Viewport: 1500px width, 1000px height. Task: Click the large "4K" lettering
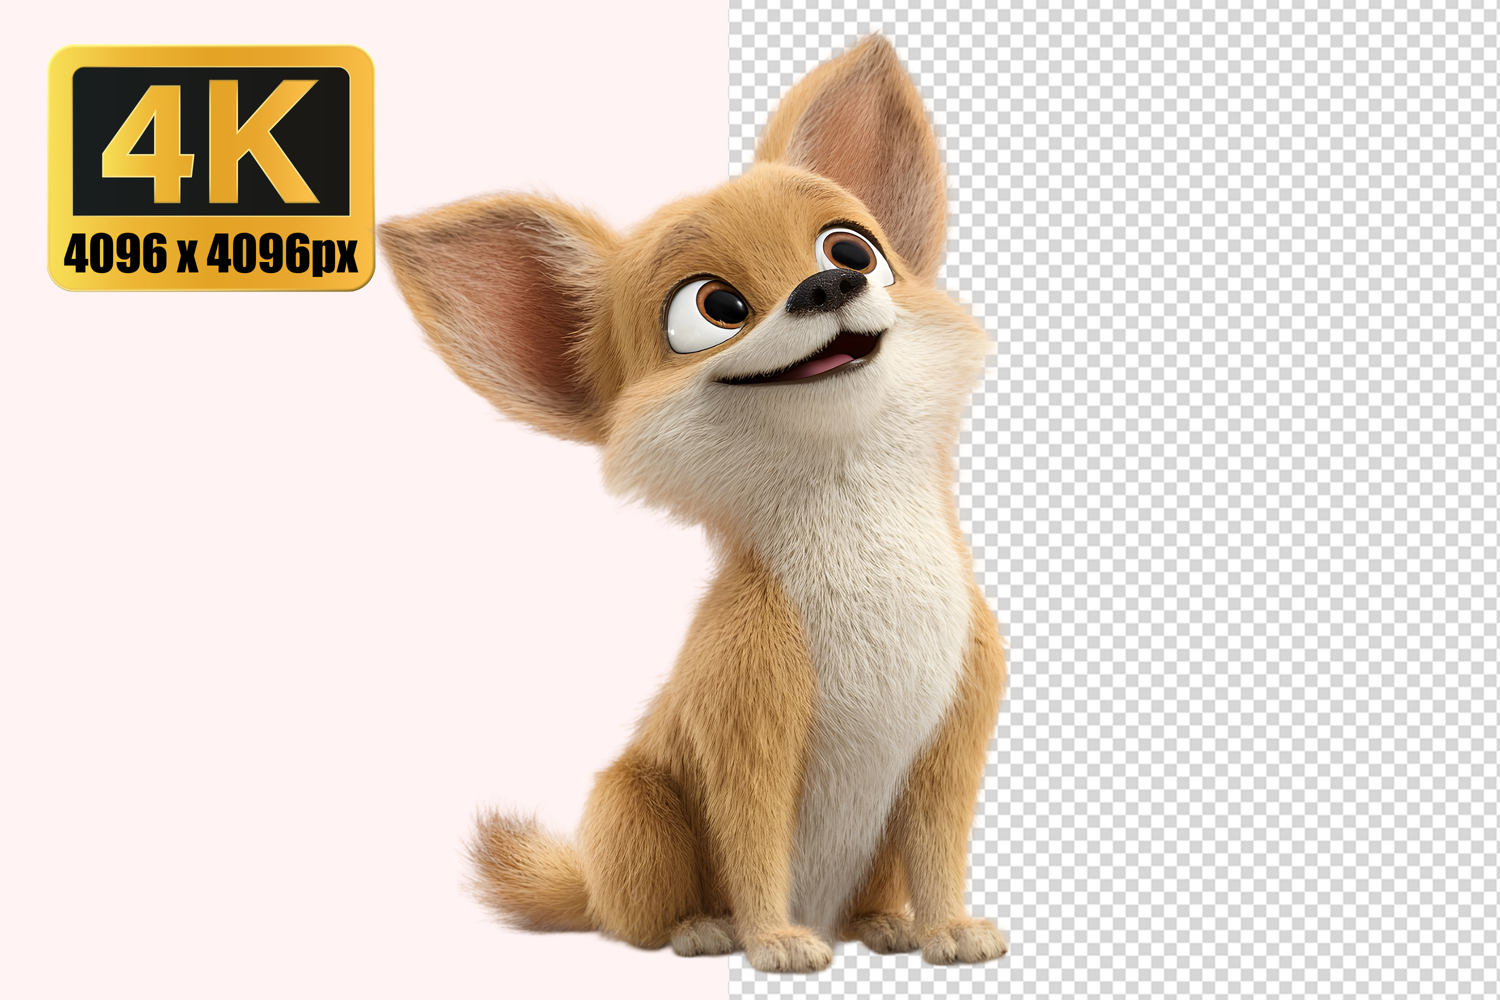coord(210,142)
